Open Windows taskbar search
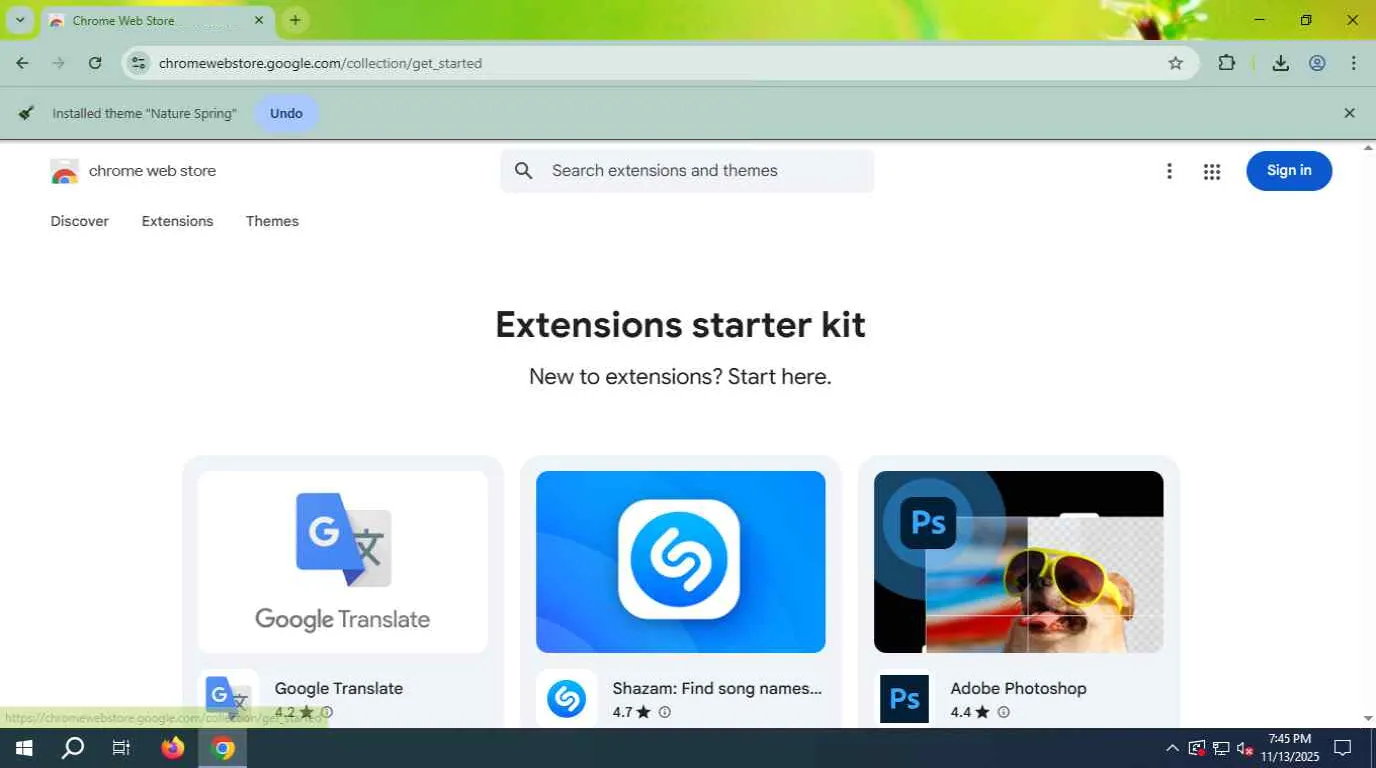 [73, 748]
